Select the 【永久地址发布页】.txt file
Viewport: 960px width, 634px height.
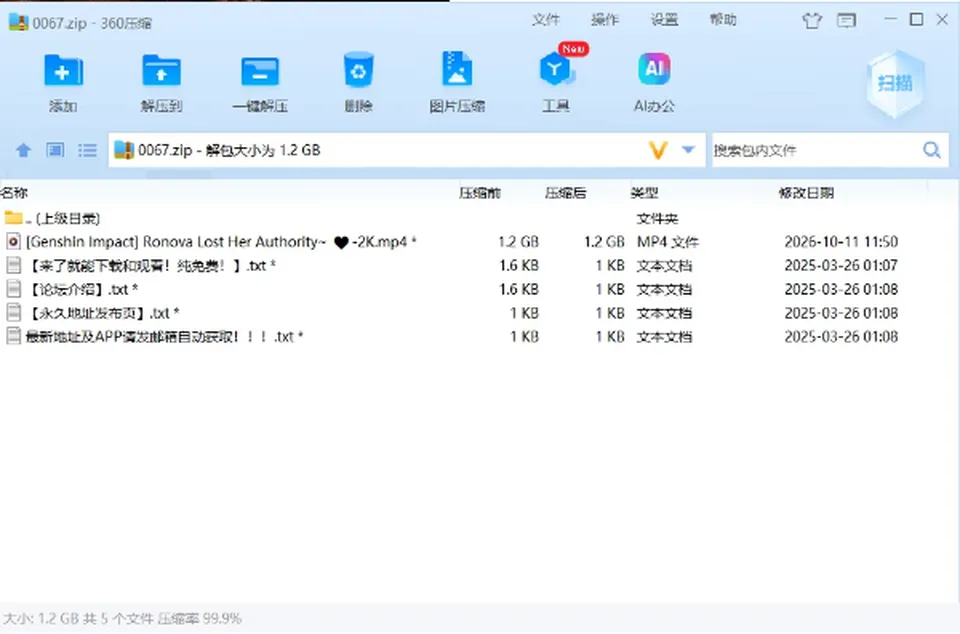480,313
